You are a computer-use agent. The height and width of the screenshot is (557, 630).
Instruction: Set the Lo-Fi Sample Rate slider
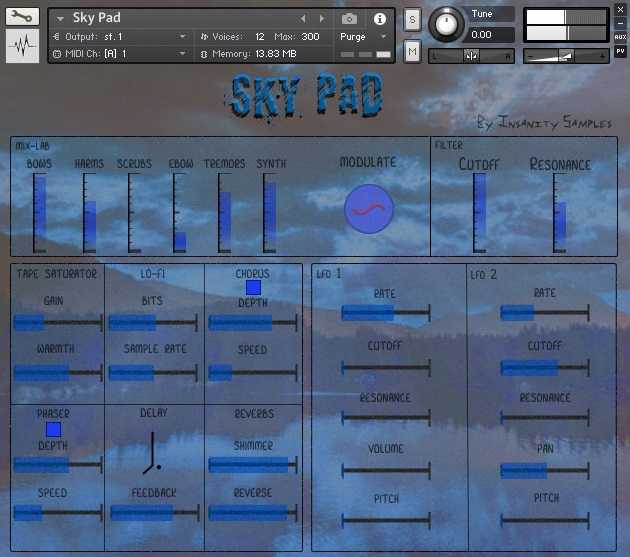[153, 373]
